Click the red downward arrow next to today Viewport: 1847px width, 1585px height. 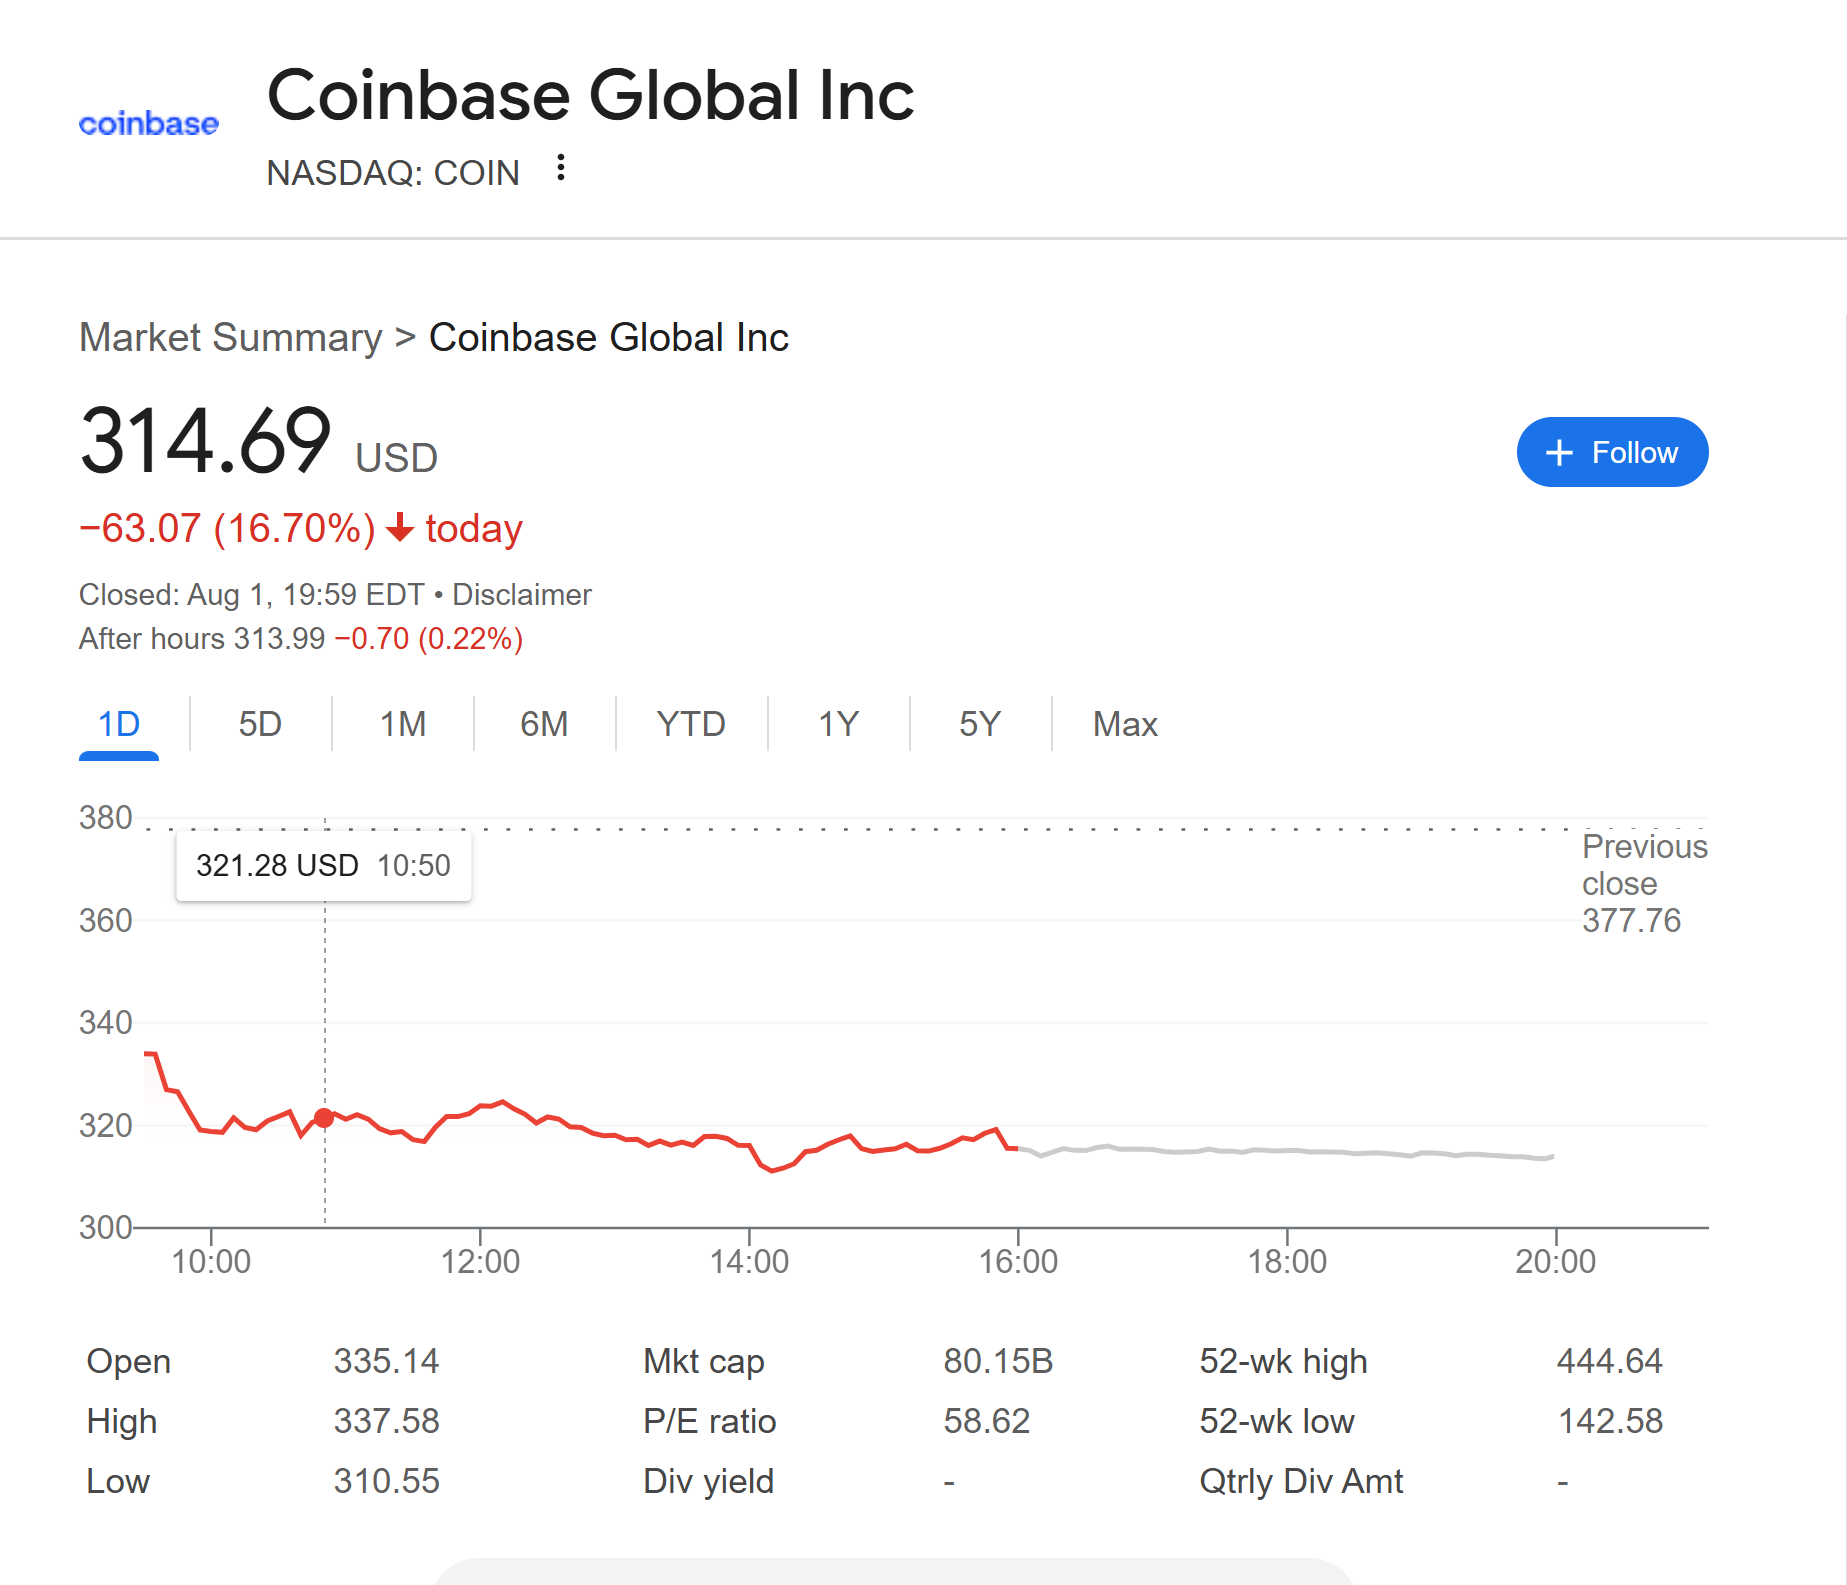point(400,528)
